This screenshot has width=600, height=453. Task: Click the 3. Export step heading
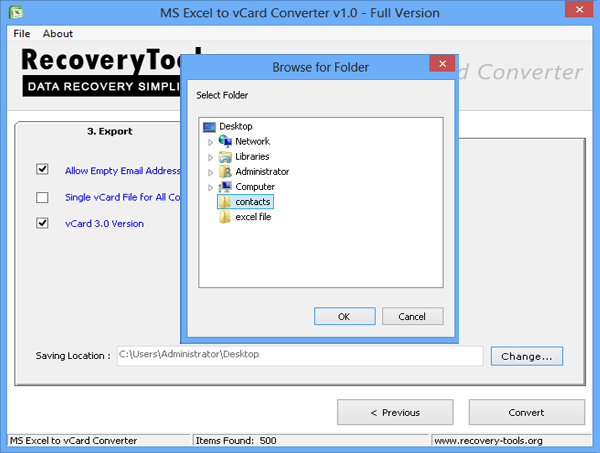click(109, 131)
